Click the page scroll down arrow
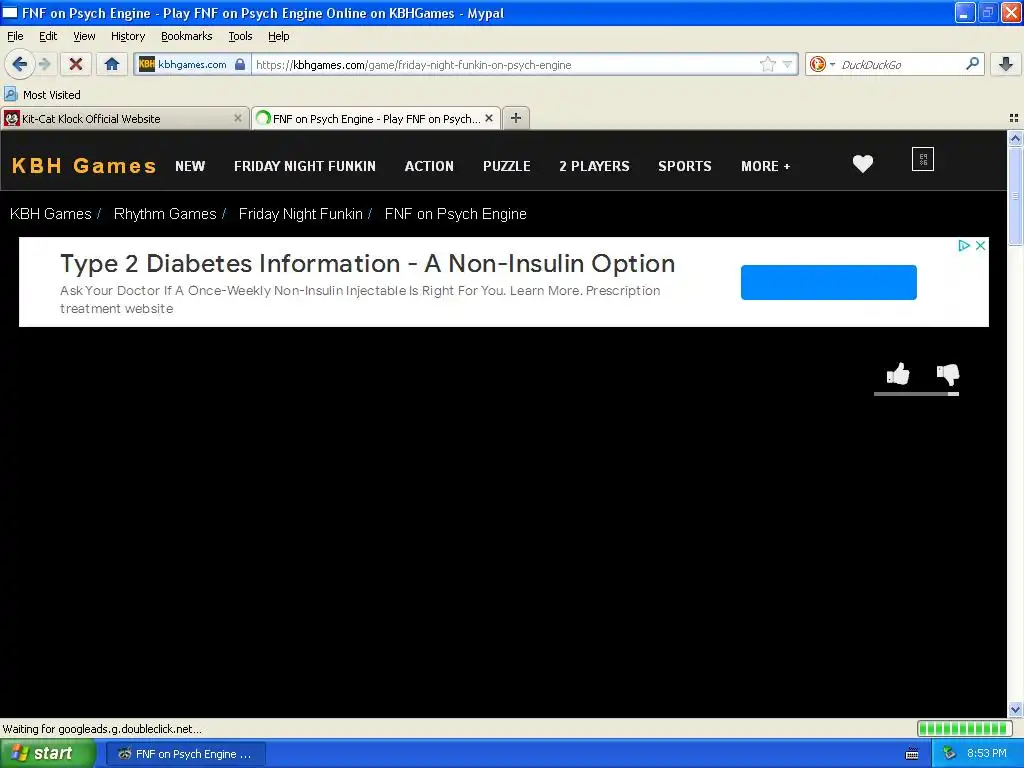 coord(1015,709)
